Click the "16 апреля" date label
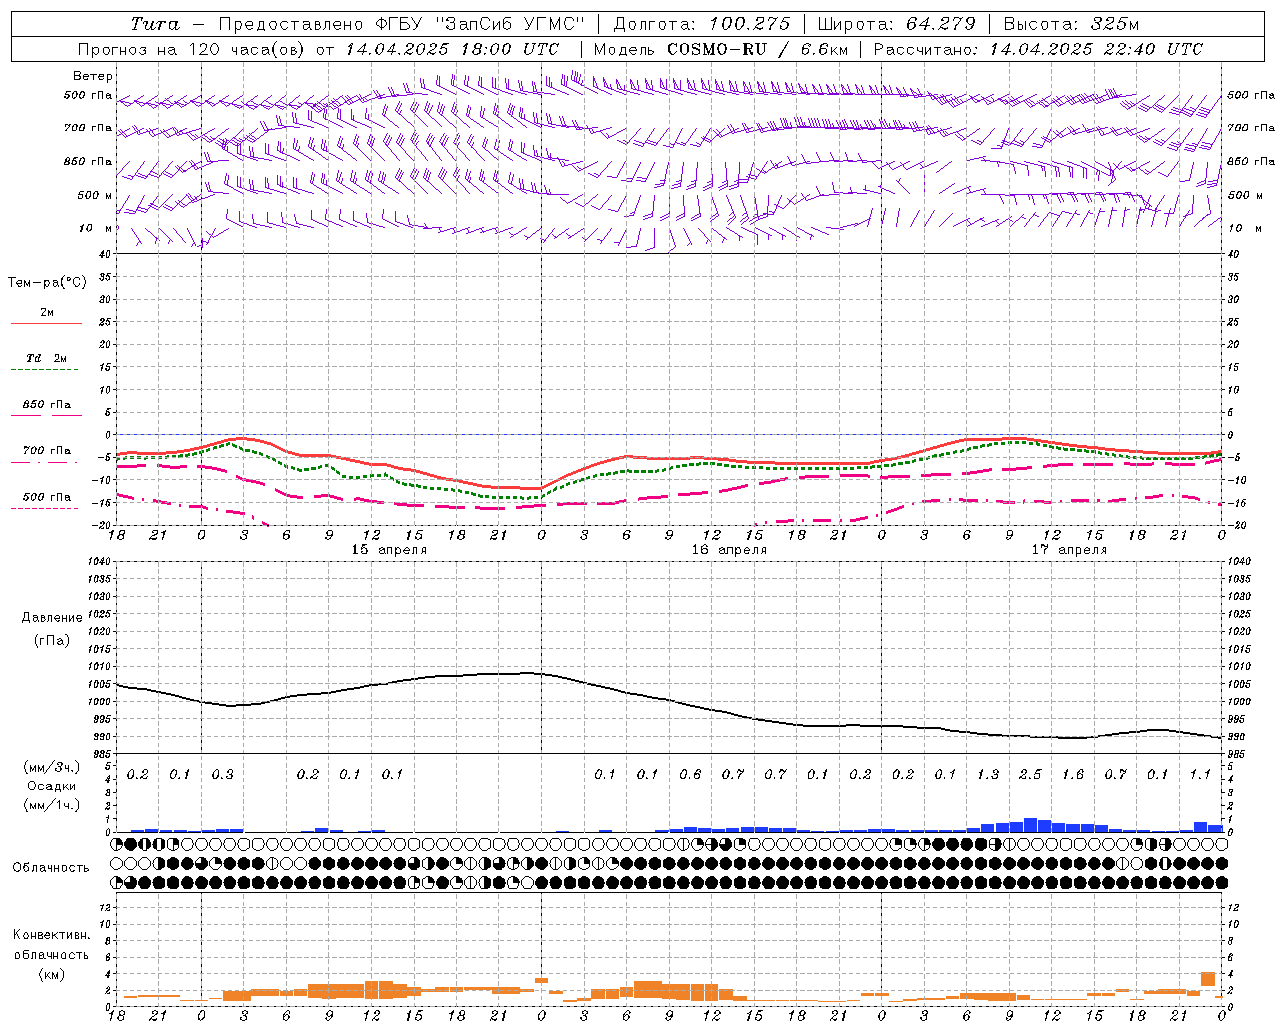Screen dimensions: 1280x1024 coord(729,550)
